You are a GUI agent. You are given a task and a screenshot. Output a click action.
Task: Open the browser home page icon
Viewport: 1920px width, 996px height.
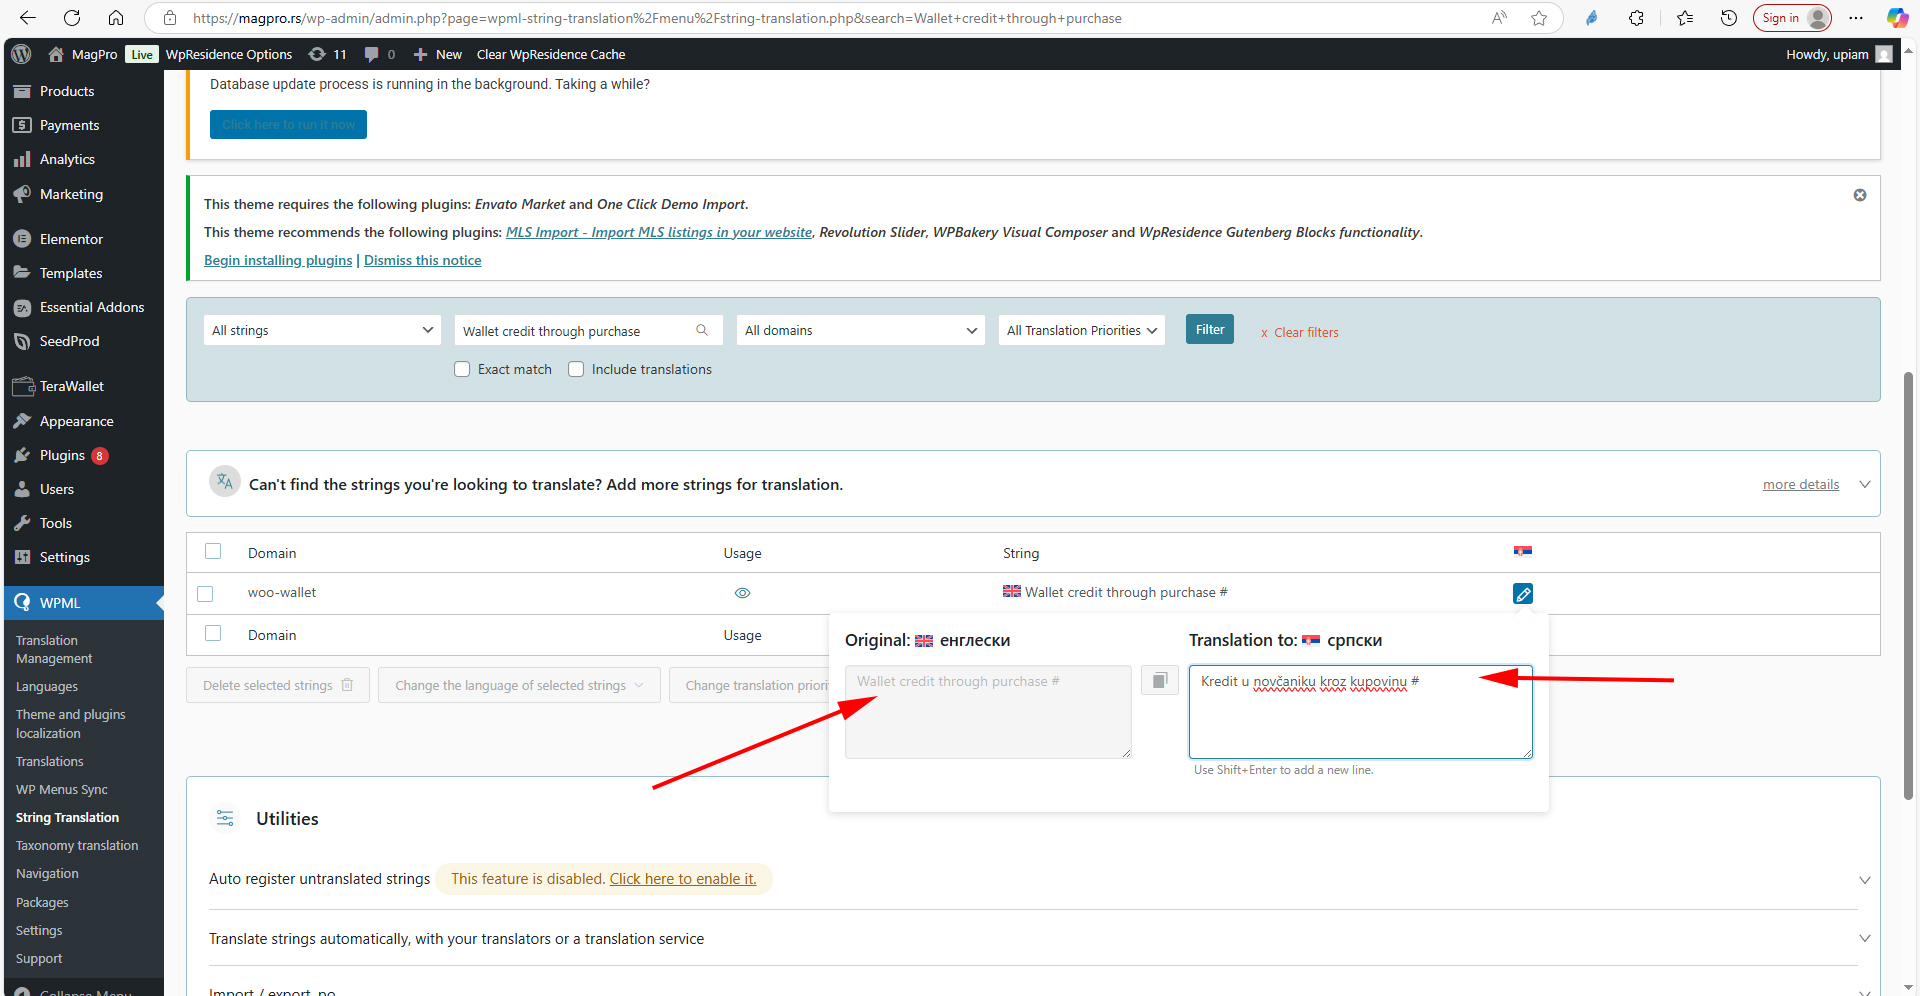[116, 18]
